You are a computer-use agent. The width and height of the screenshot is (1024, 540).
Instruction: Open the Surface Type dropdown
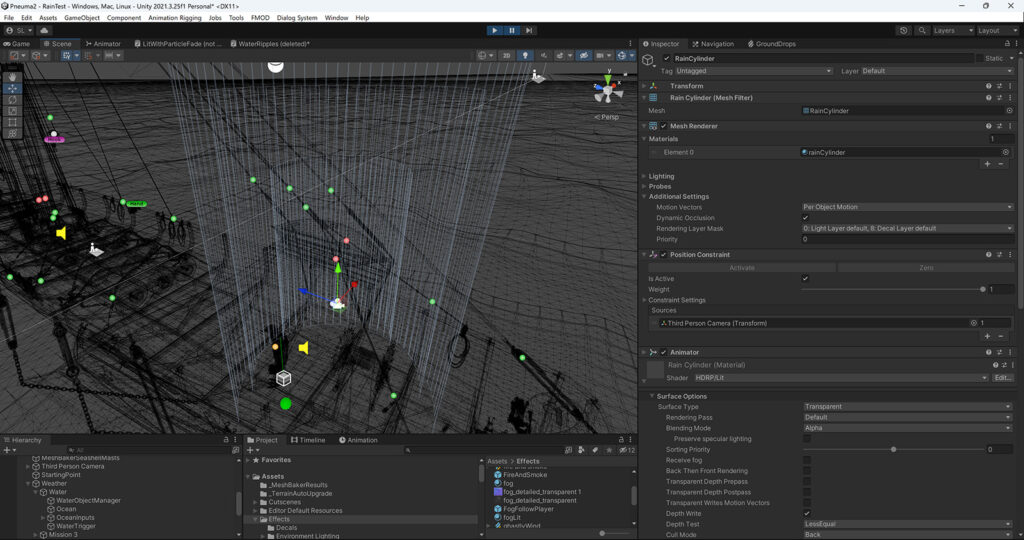[x=907, y=407]
